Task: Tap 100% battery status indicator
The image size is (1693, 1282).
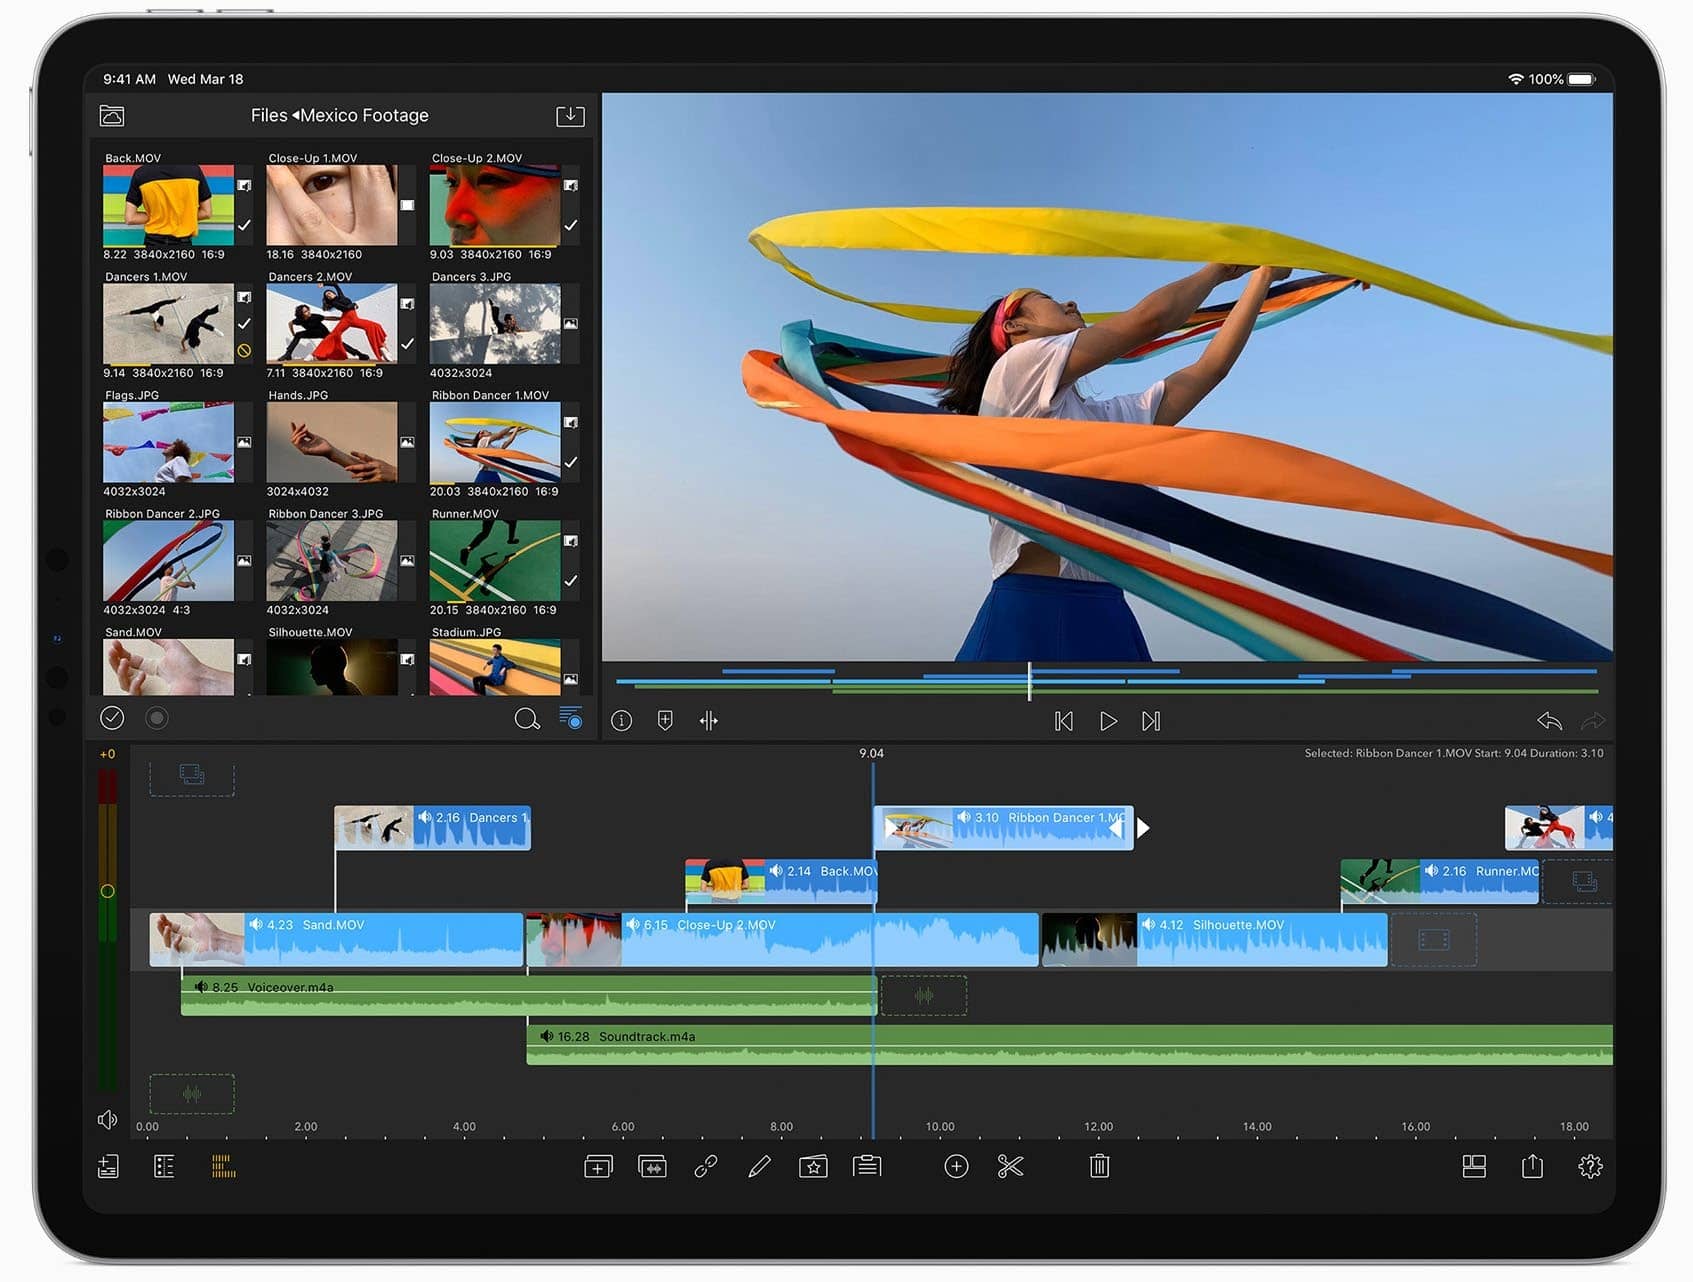Action: (x=1560, y=79)
